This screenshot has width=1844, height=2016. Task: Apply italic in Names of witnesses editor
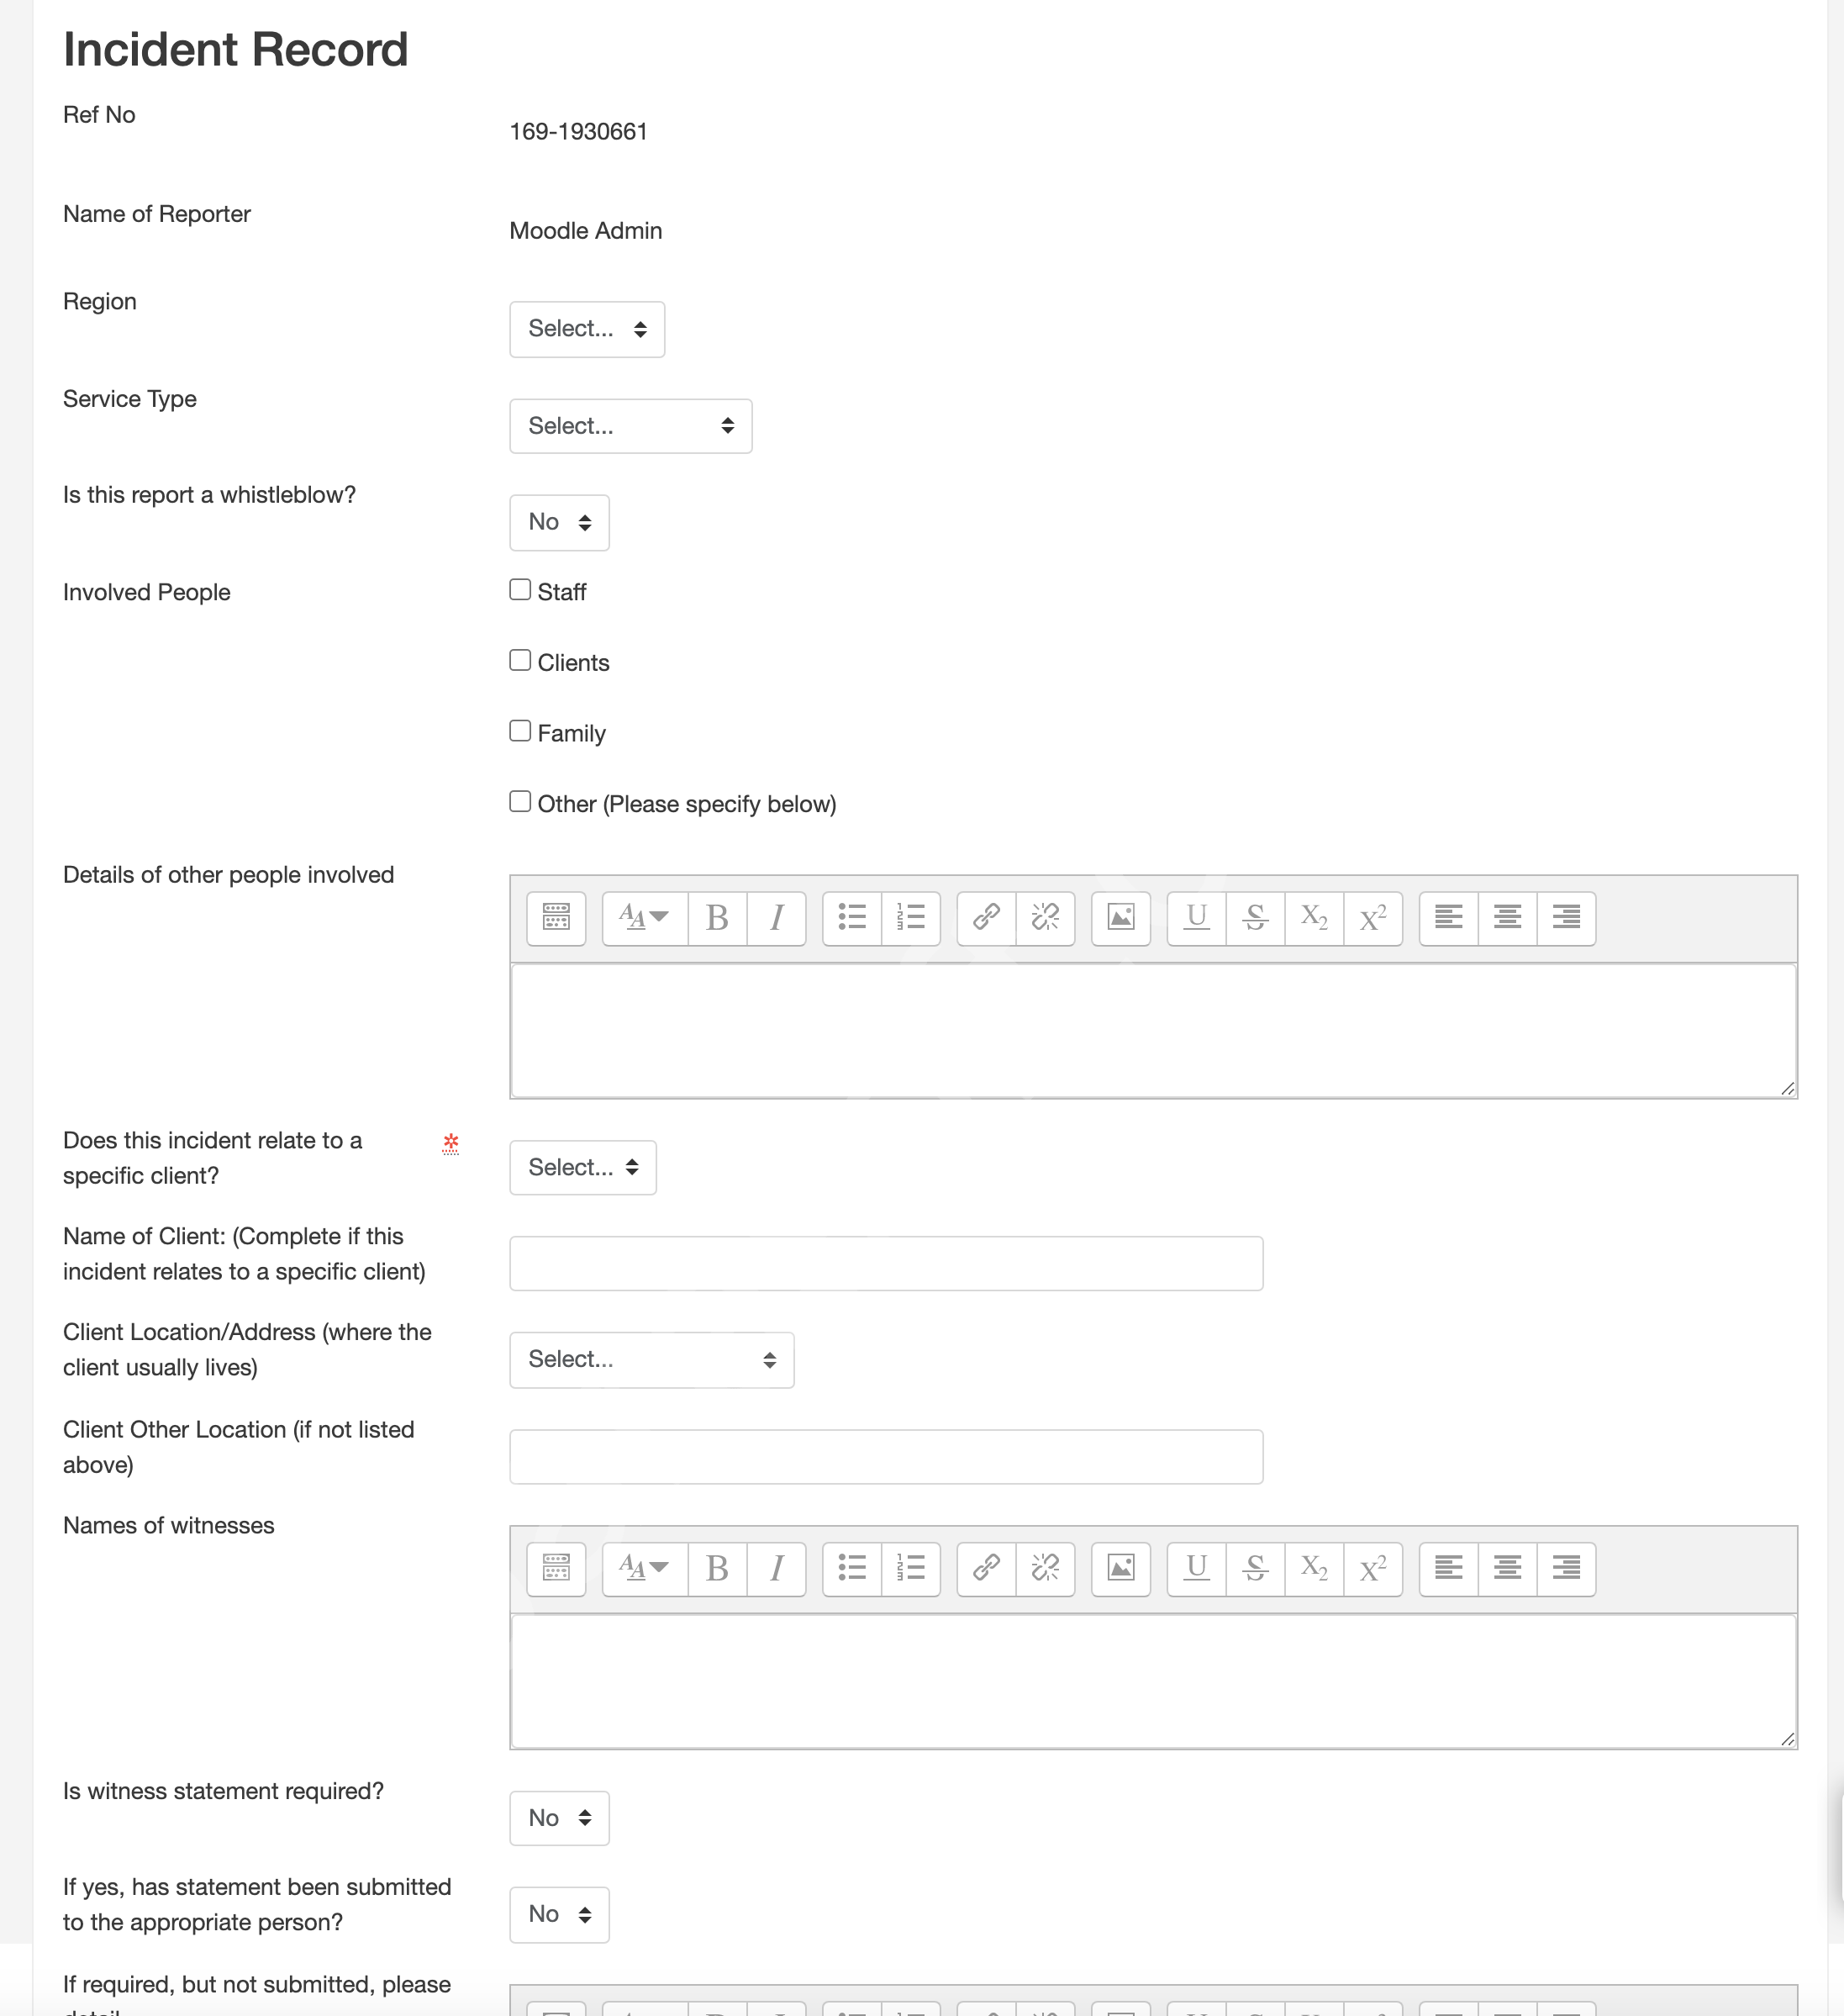(776, 1568)
